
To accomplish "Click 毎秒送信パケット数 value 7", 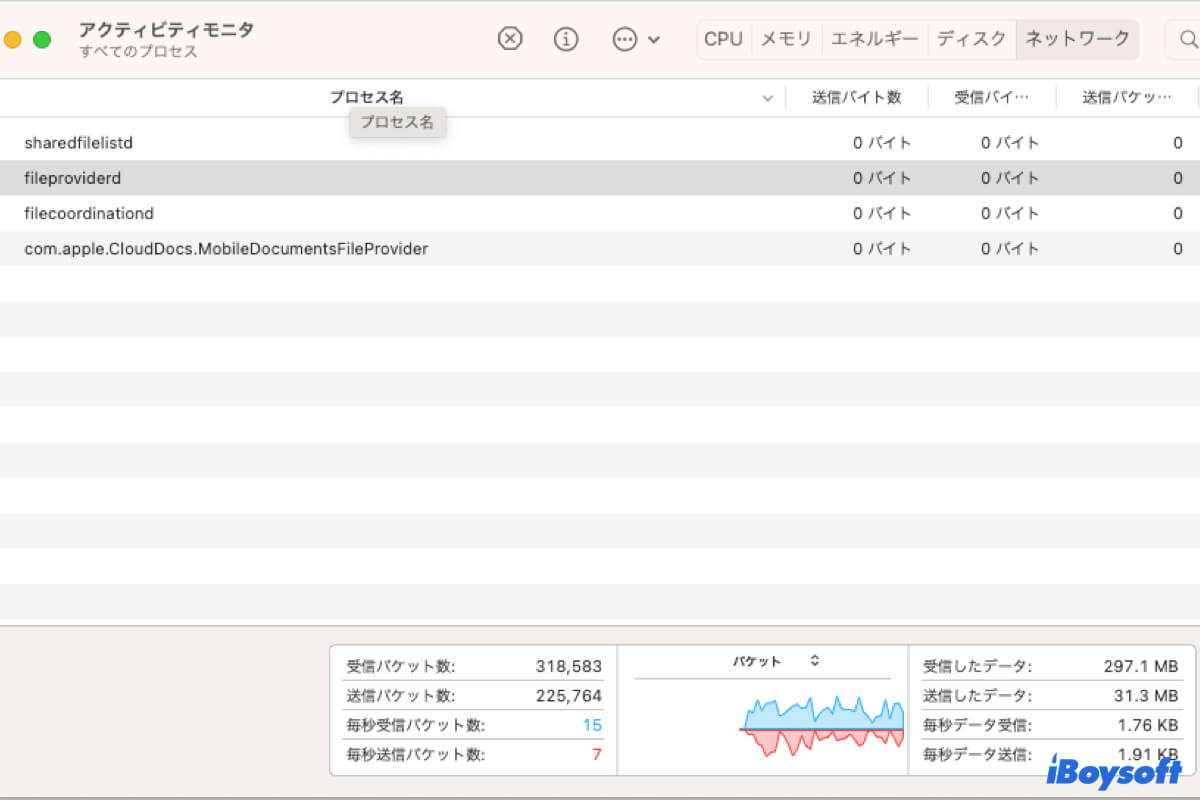I will point(597,755).
